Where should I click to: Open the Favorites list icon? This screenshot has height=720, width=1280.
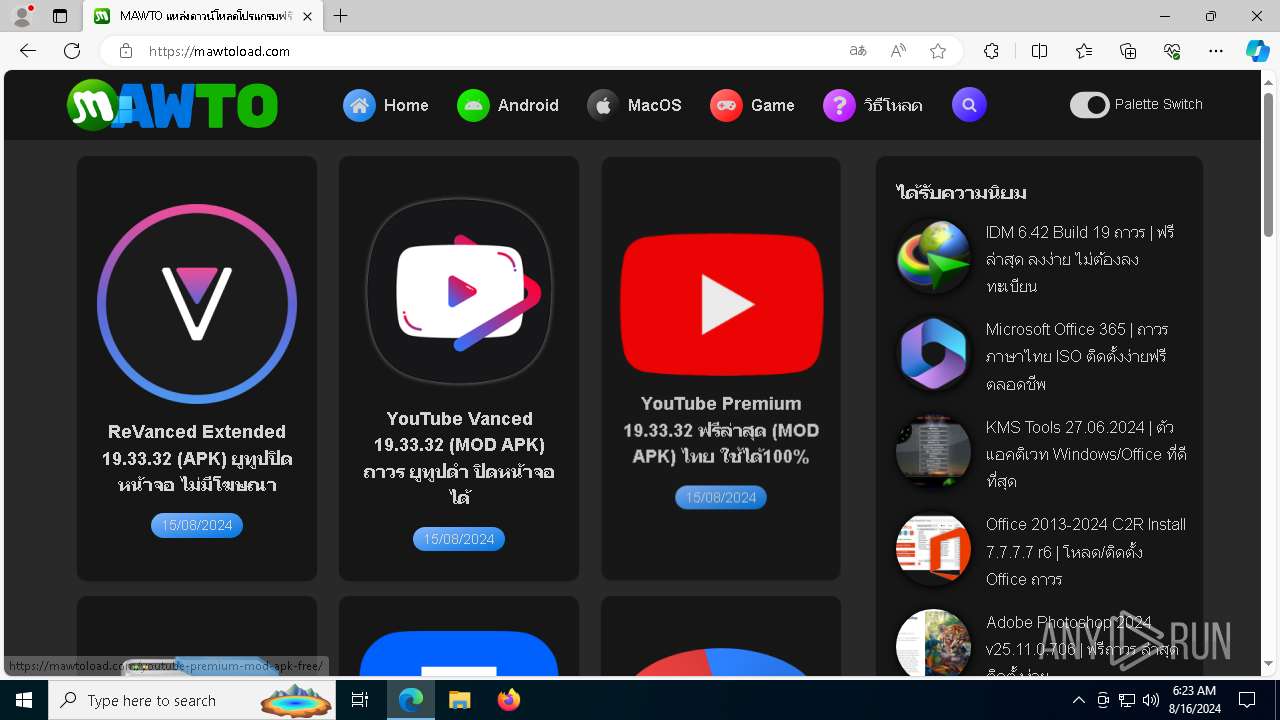coord(1084,51)
